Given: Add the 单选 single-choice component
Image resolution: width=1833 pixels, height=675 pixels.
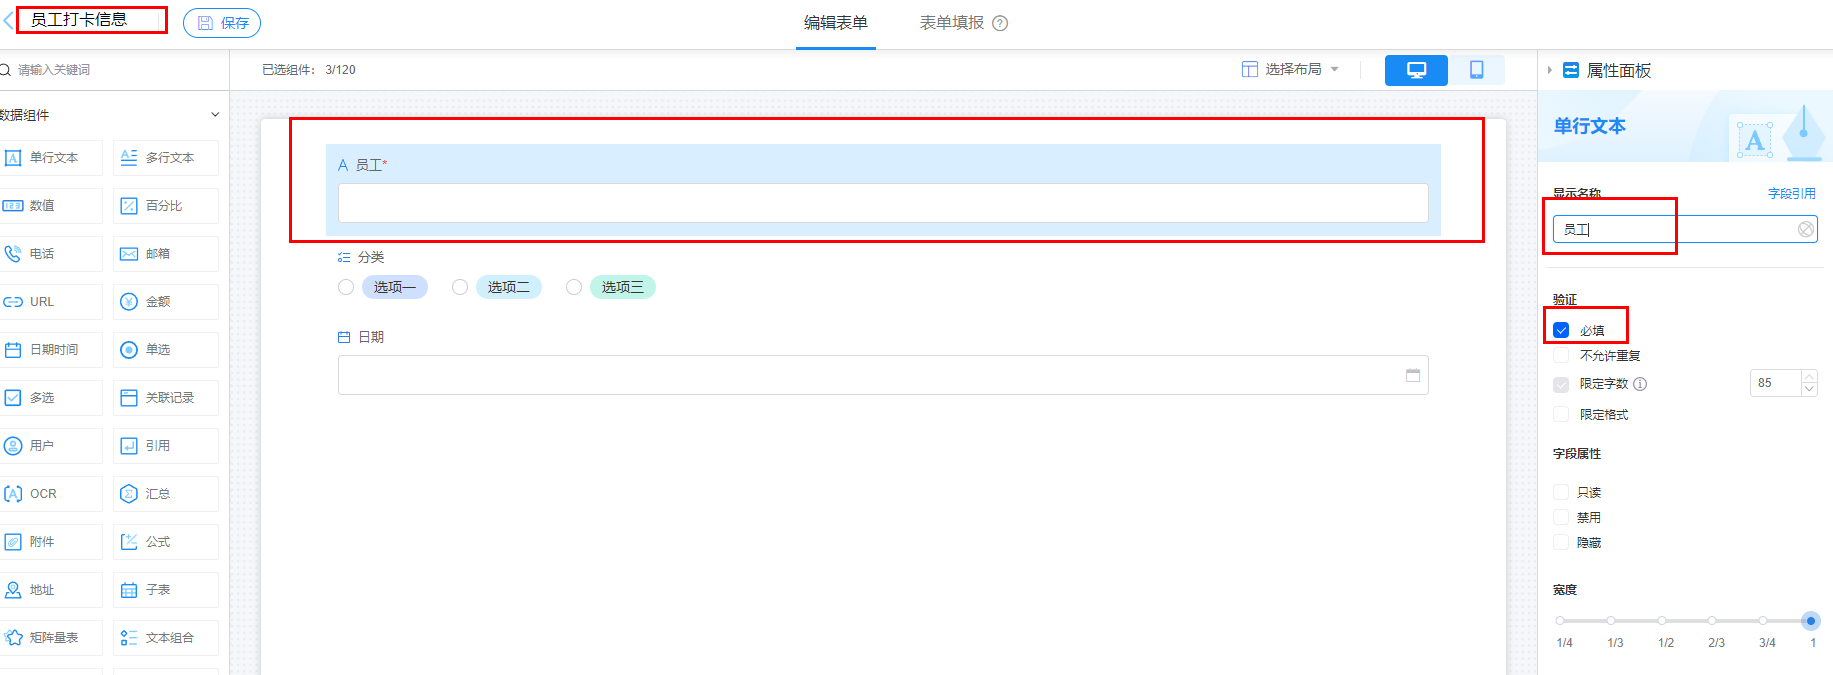Looking at the screenshot, I should [166, 350].
